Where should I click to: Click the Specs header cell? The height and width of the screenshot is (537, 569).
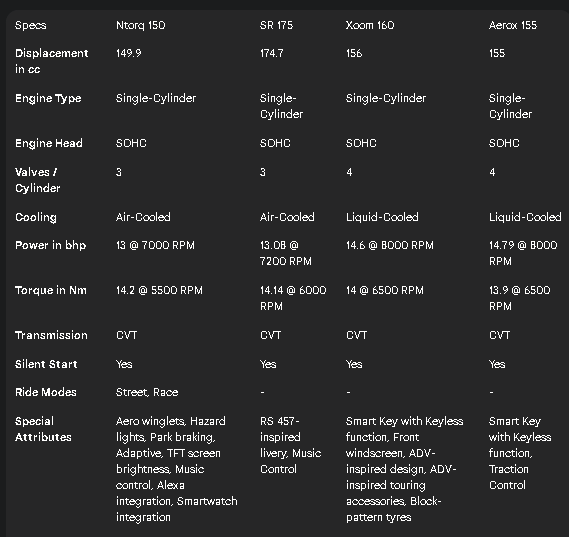(x=30, y=25)
